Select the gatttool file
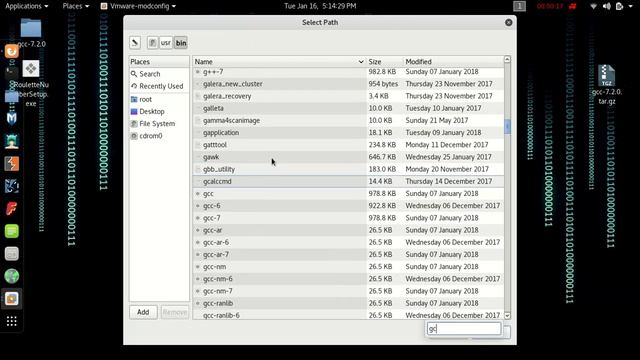Screen dimensions: 640x360 348,145
